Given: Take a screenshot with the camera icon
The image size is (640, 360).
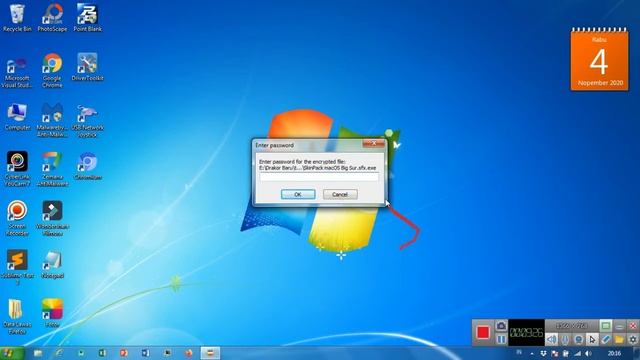Looking at the screenshot, I should click(x=501, y=326).
